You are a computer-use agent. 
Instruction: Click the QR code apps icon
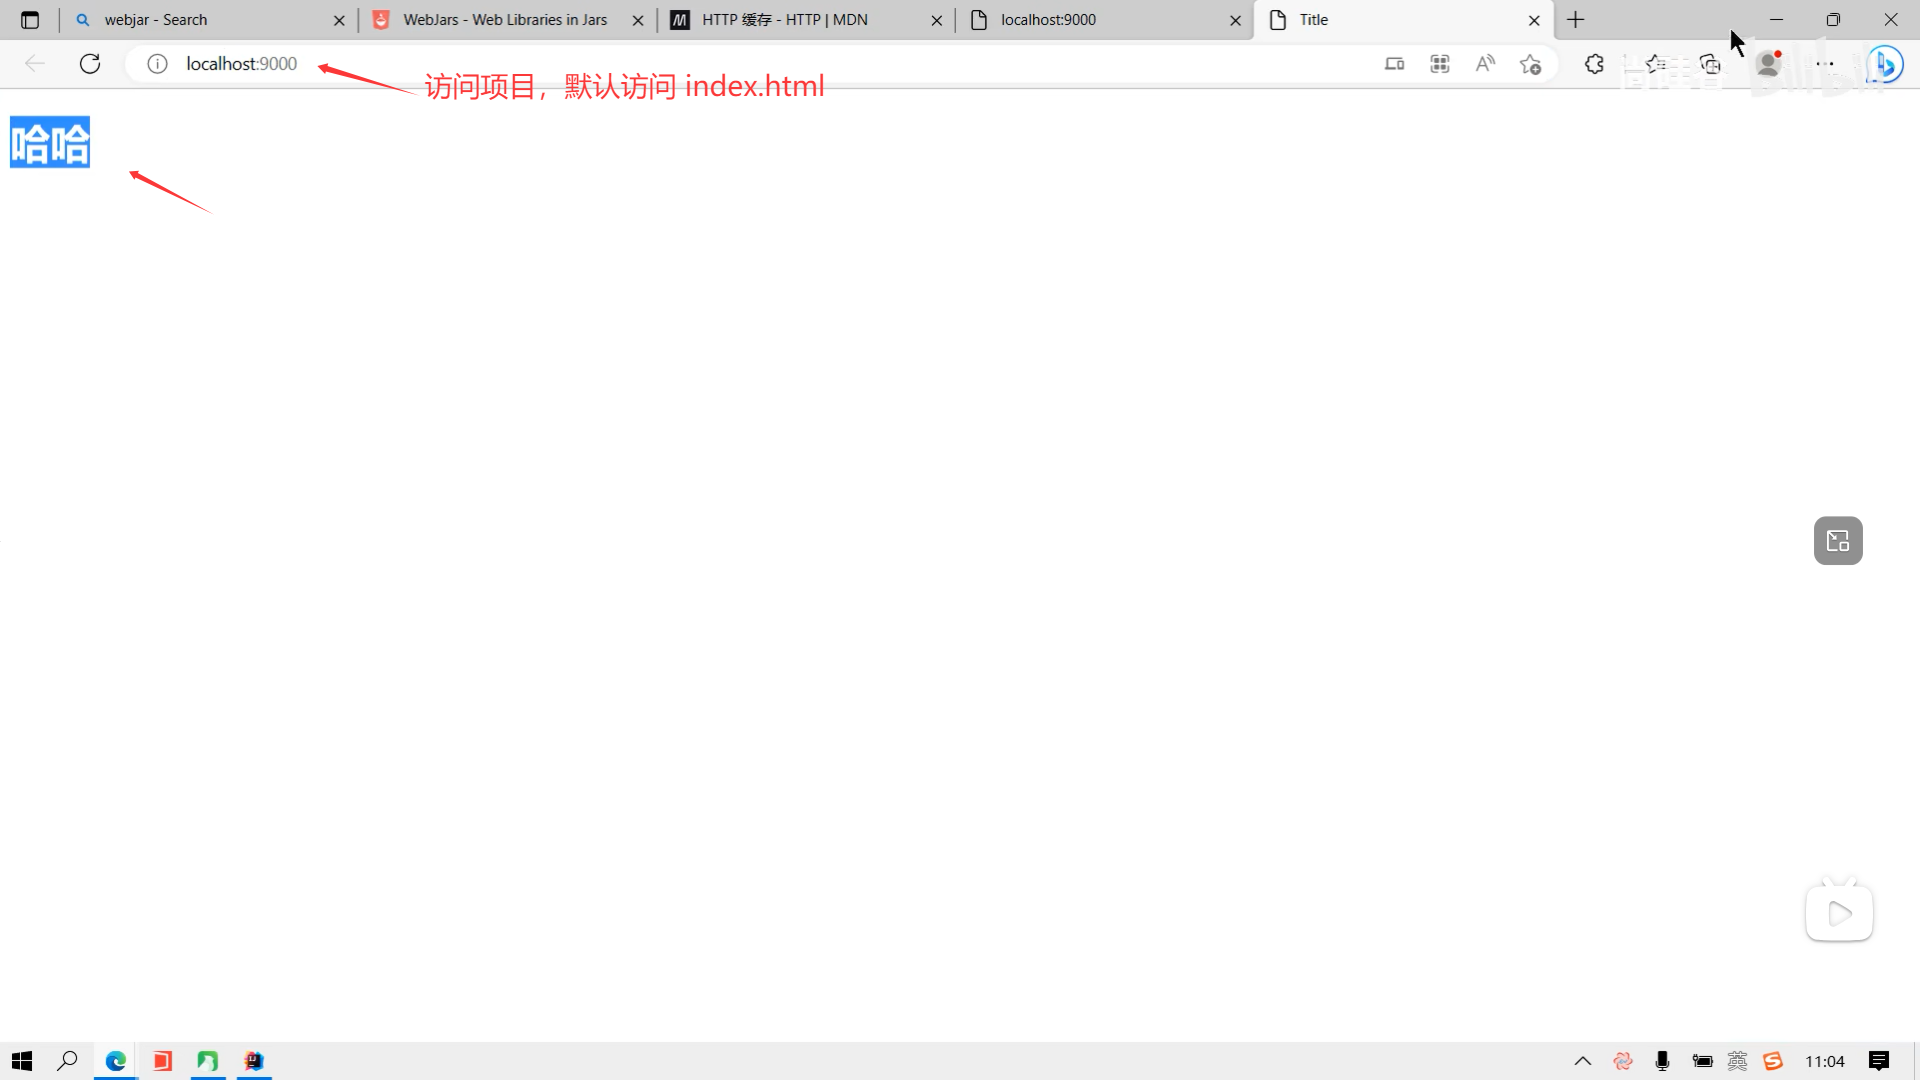(x=1440, y=64)
